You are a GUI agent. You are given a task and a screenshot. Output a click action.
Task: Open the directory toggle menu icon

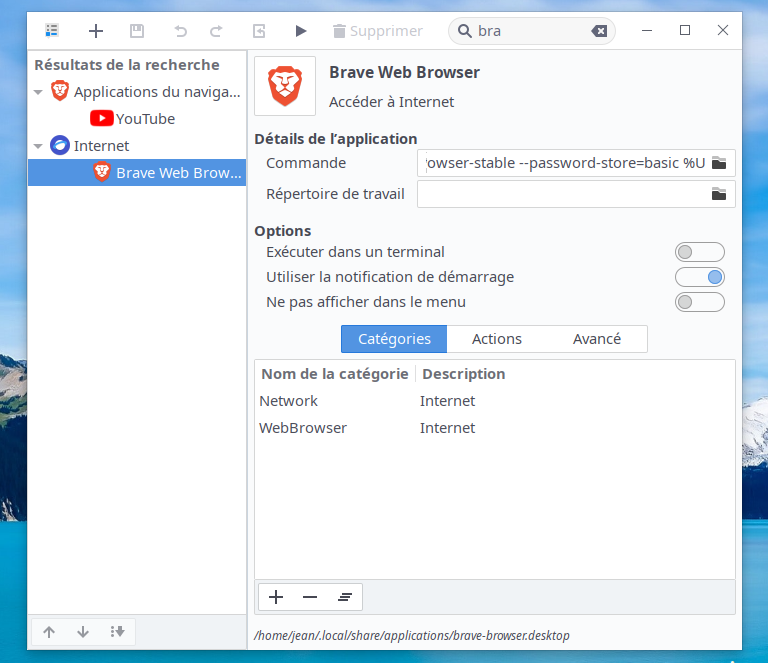coord(52,31)
